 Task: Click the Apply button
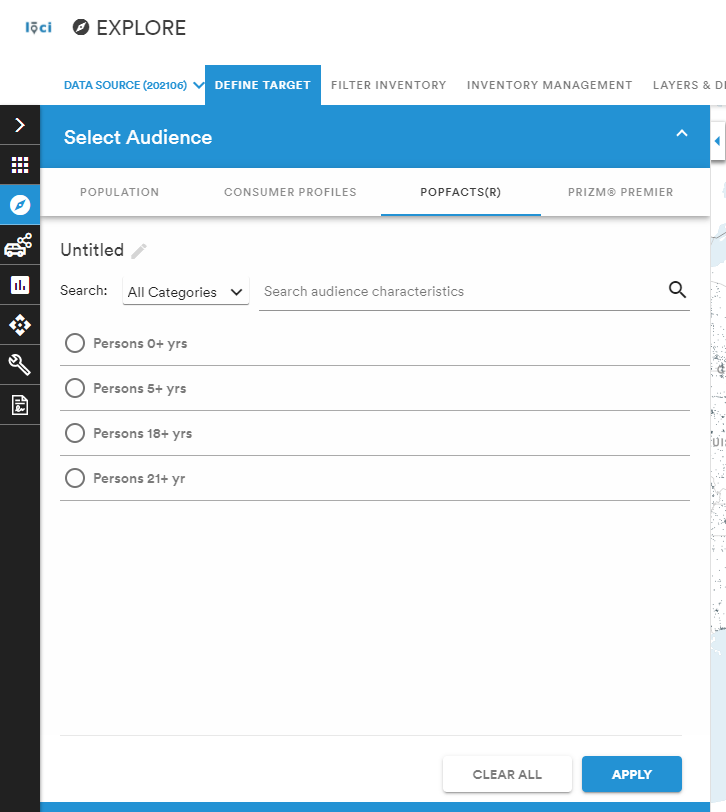632,774
